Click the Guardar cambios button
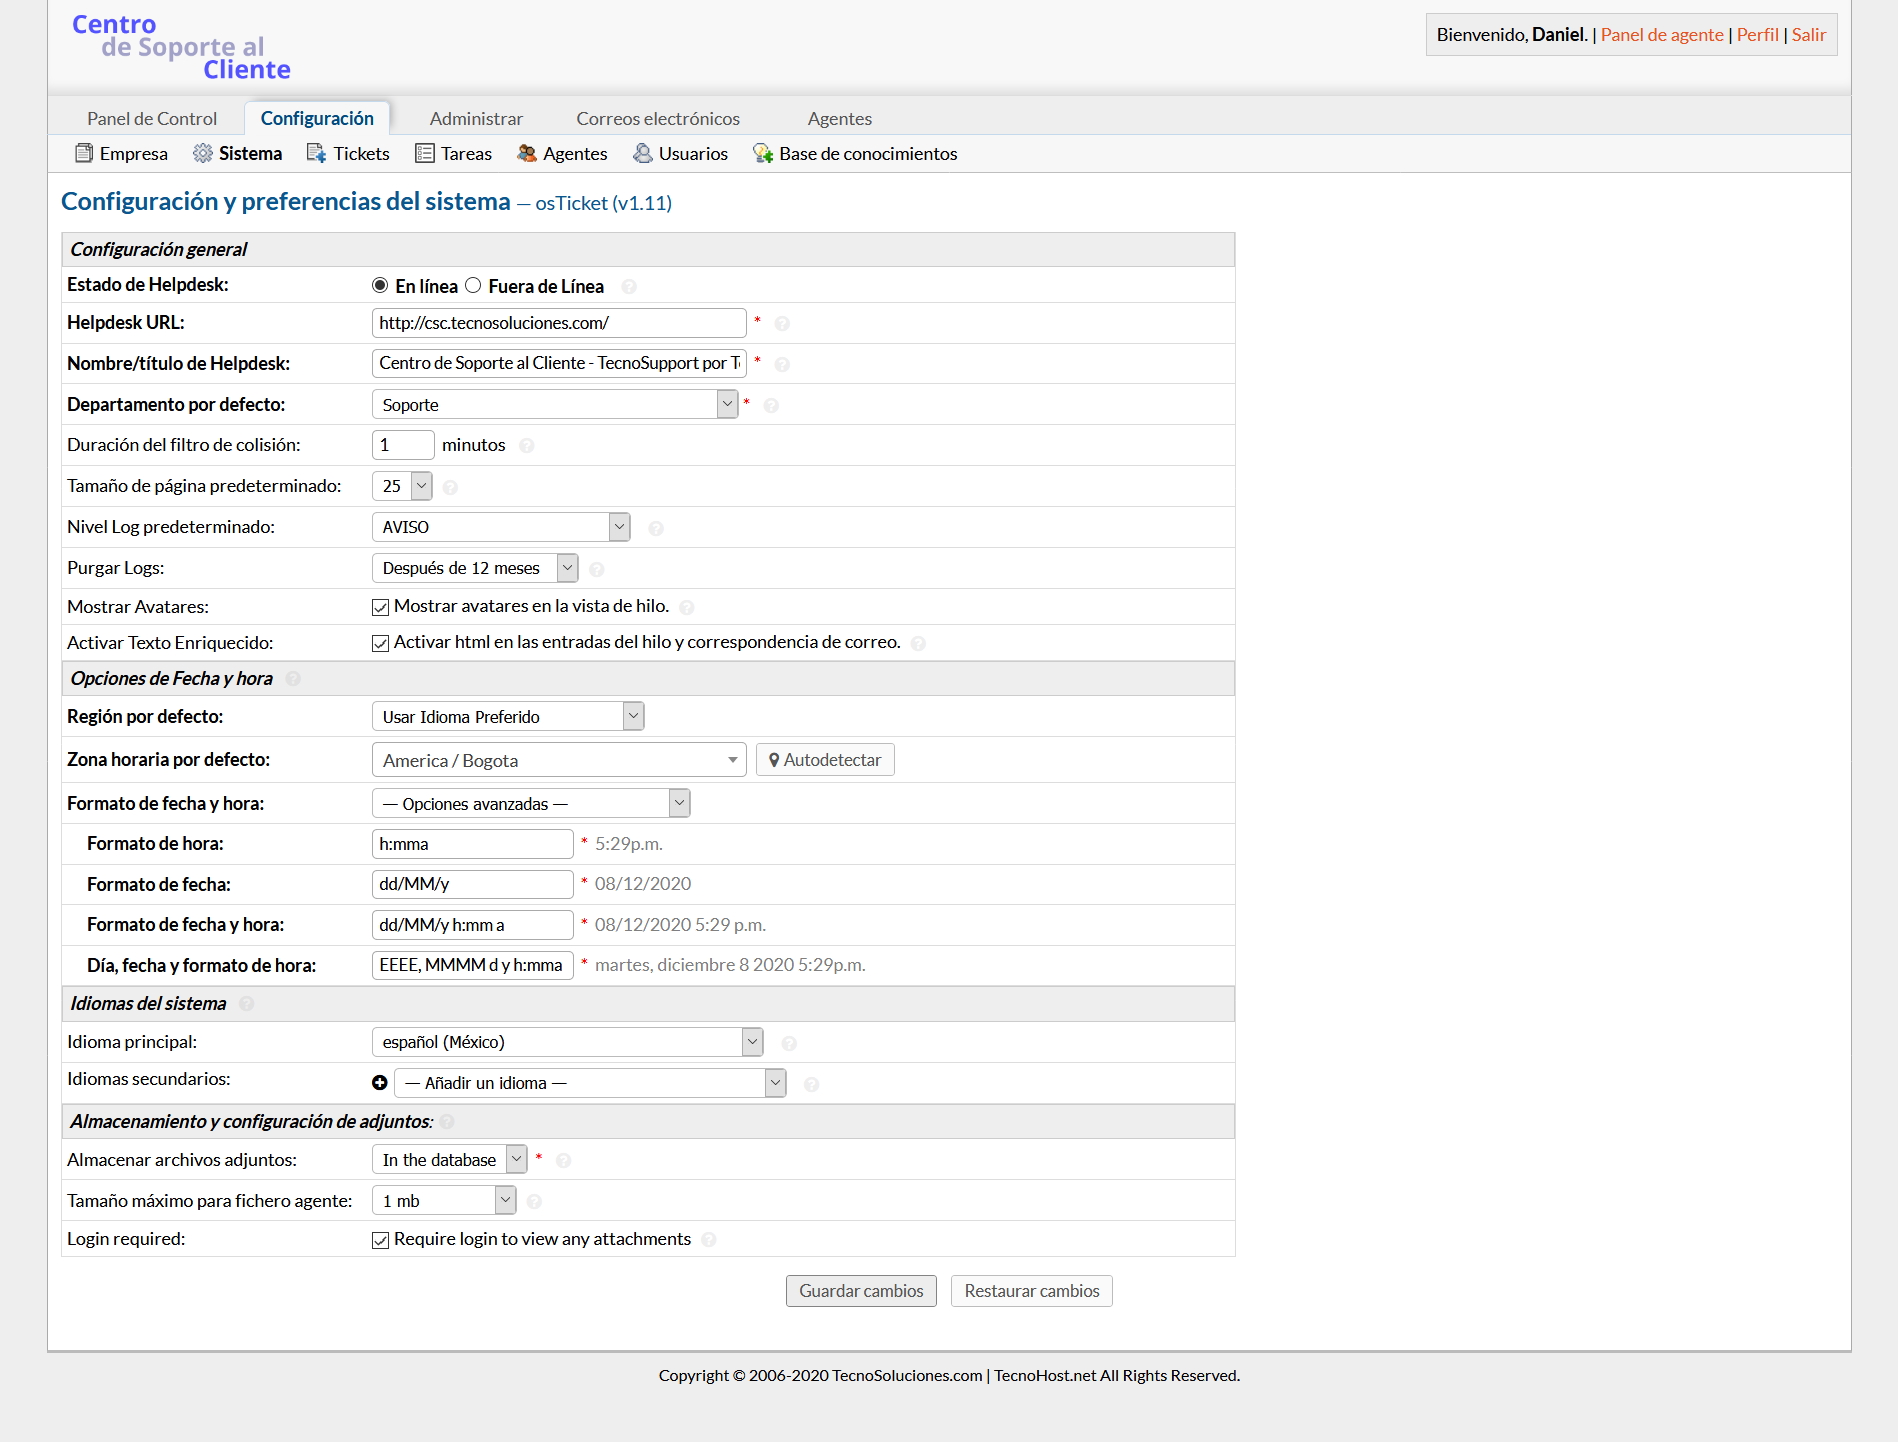The height and width of the screenshot is (1442, 1898). click(x=861, y=1291)
